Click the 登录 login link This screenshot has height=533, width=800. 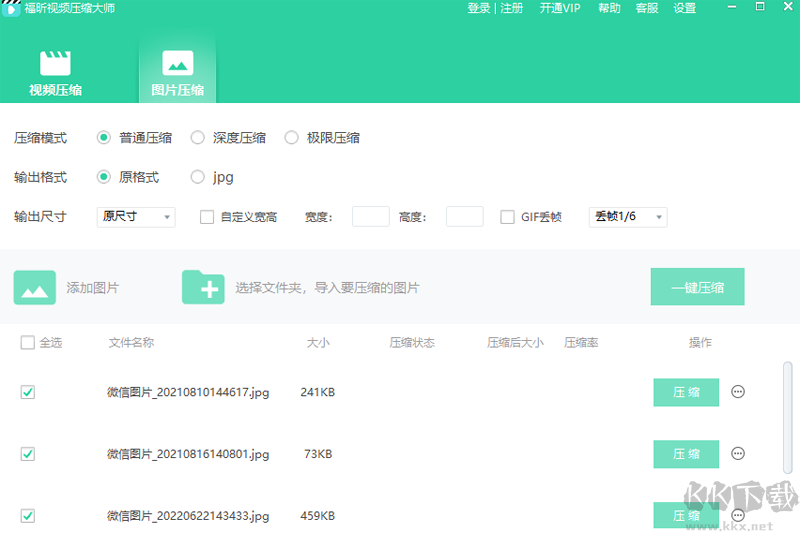pyautogui.click(x=479, y=8)
